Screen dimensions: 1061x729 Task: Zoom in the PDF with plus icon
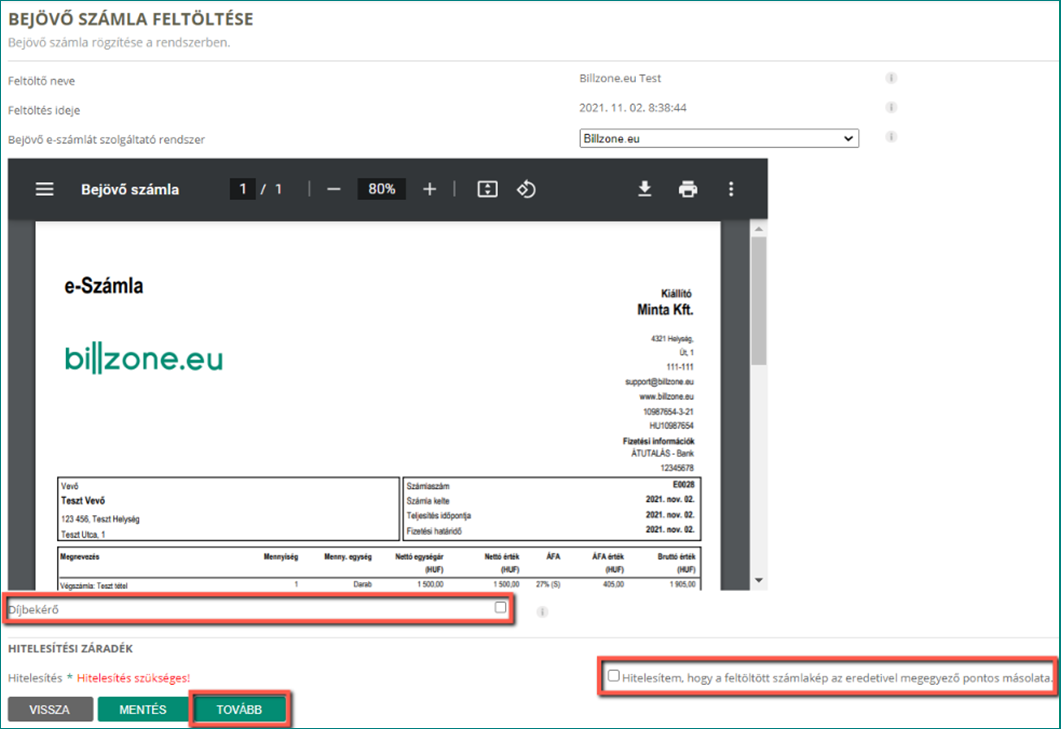tap(430, 190)
